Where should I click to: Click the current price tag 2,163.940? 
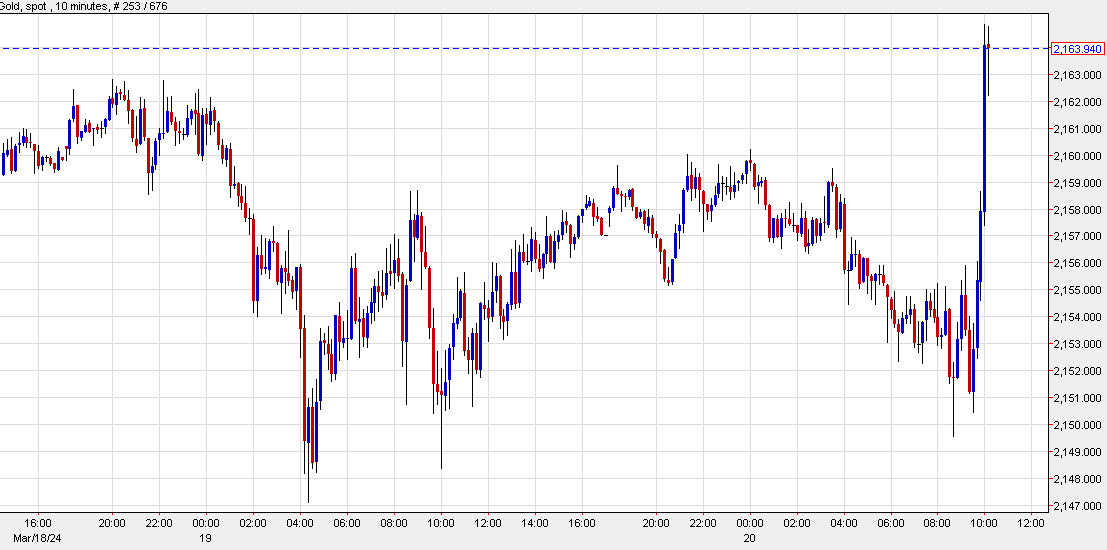click(1077, 48)
